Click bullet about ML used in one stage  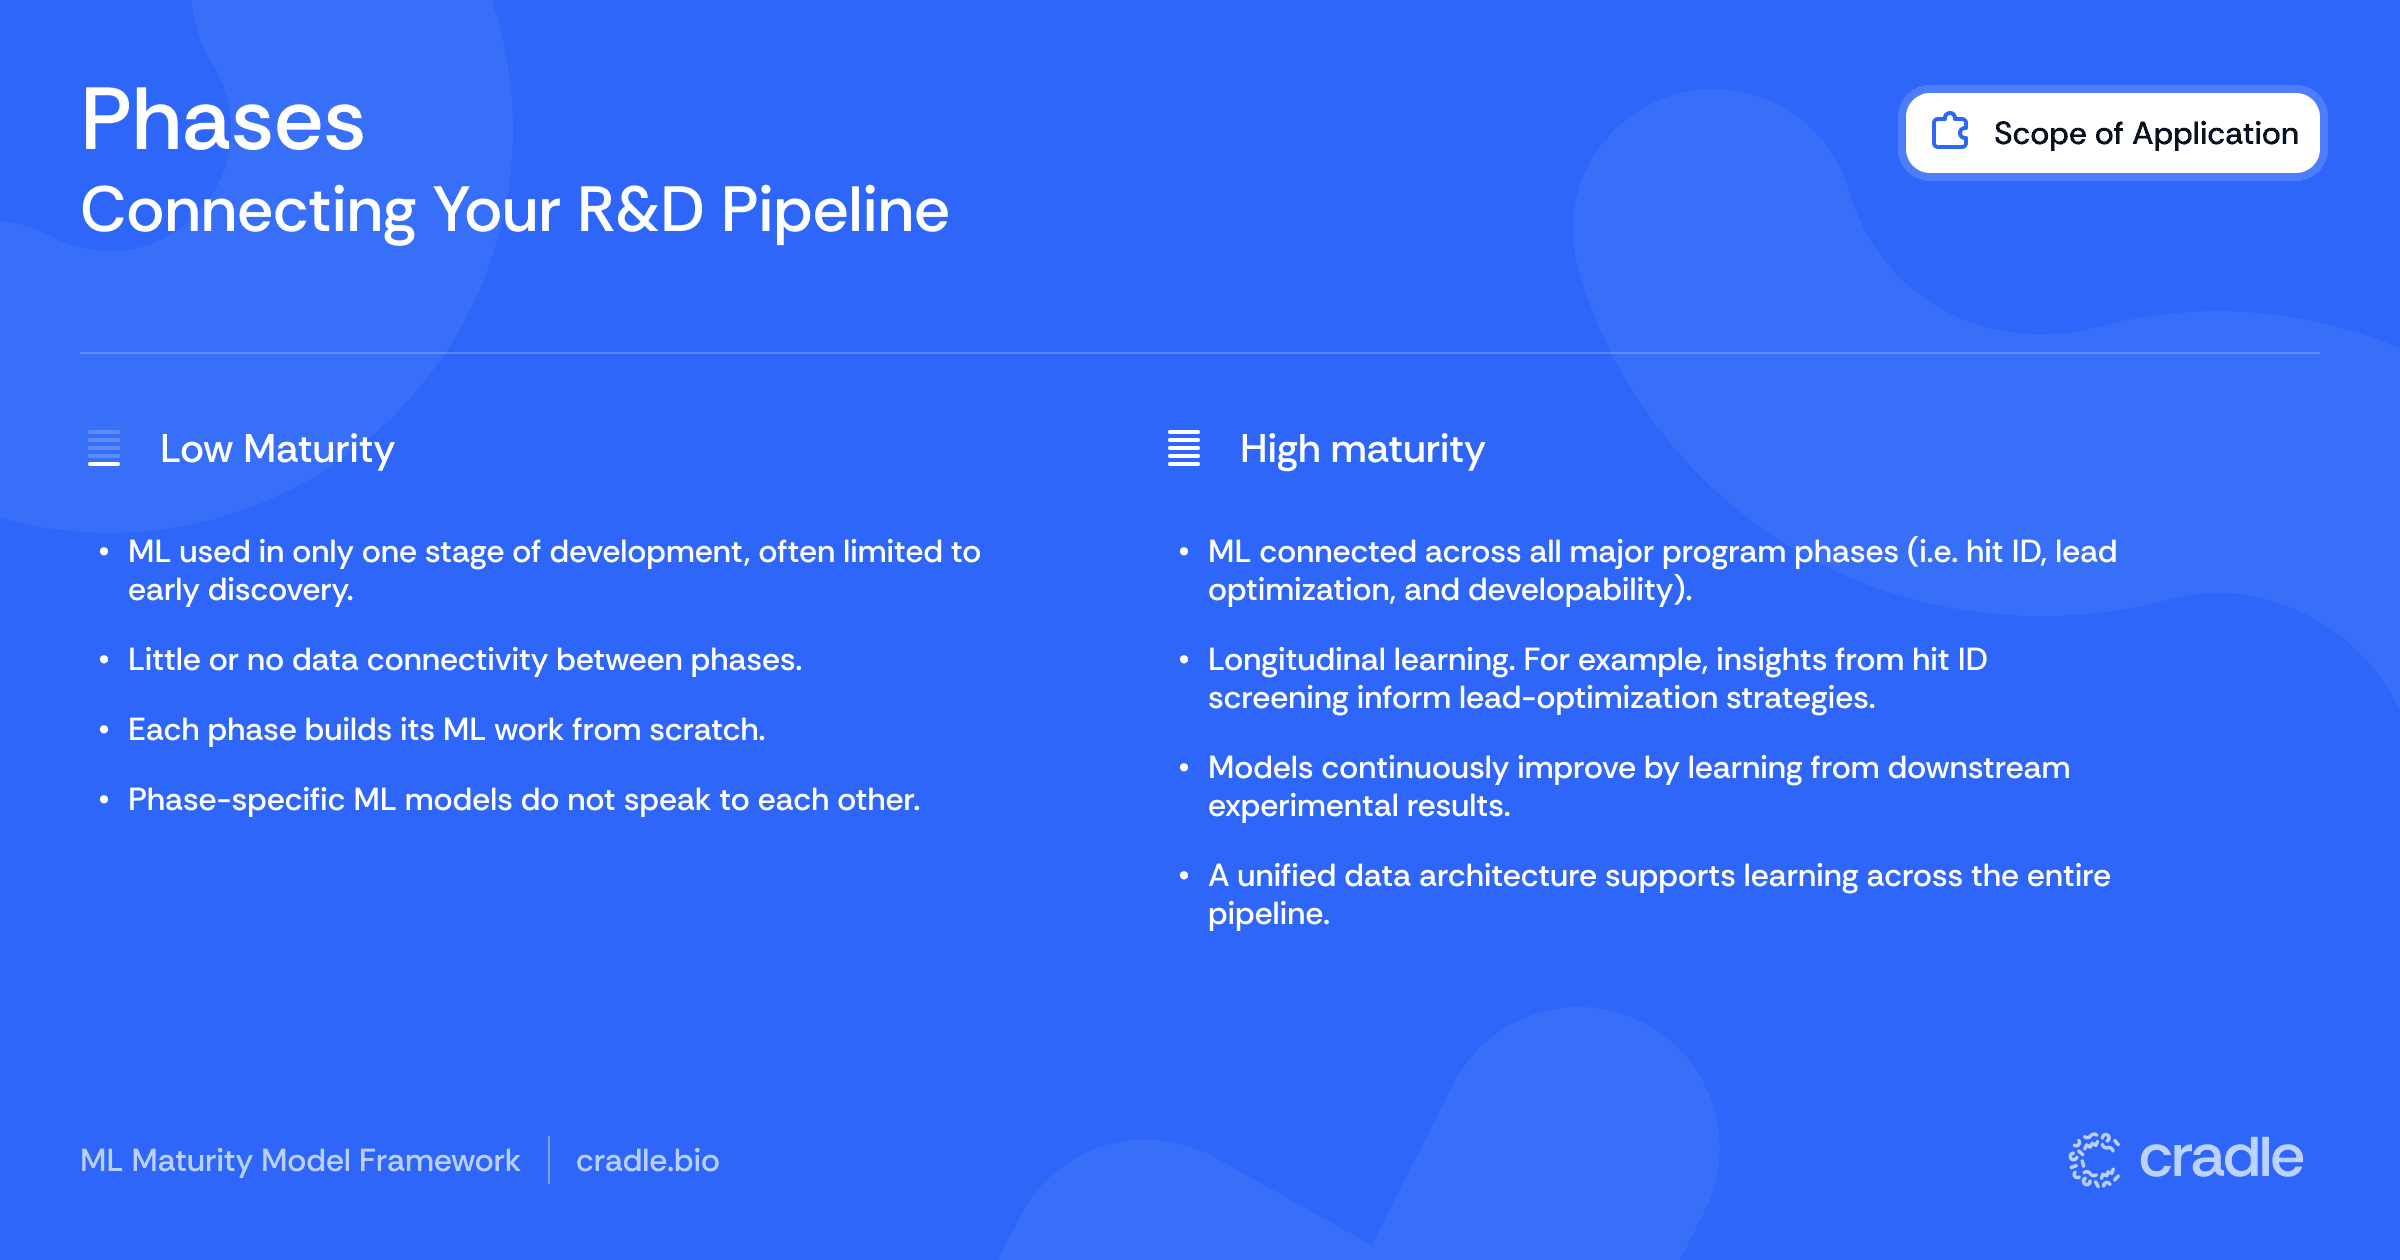tap(553, 570)
